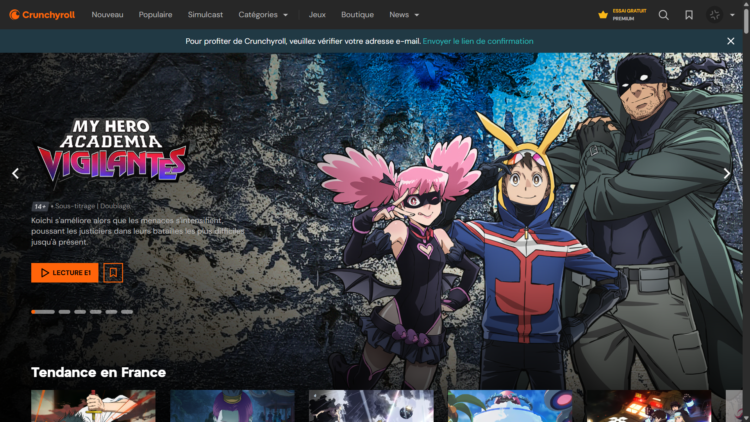Jump to the sixth carousel slide dot
The width and height of the screenshot is (750, 422).
click(x=127, y=312)
